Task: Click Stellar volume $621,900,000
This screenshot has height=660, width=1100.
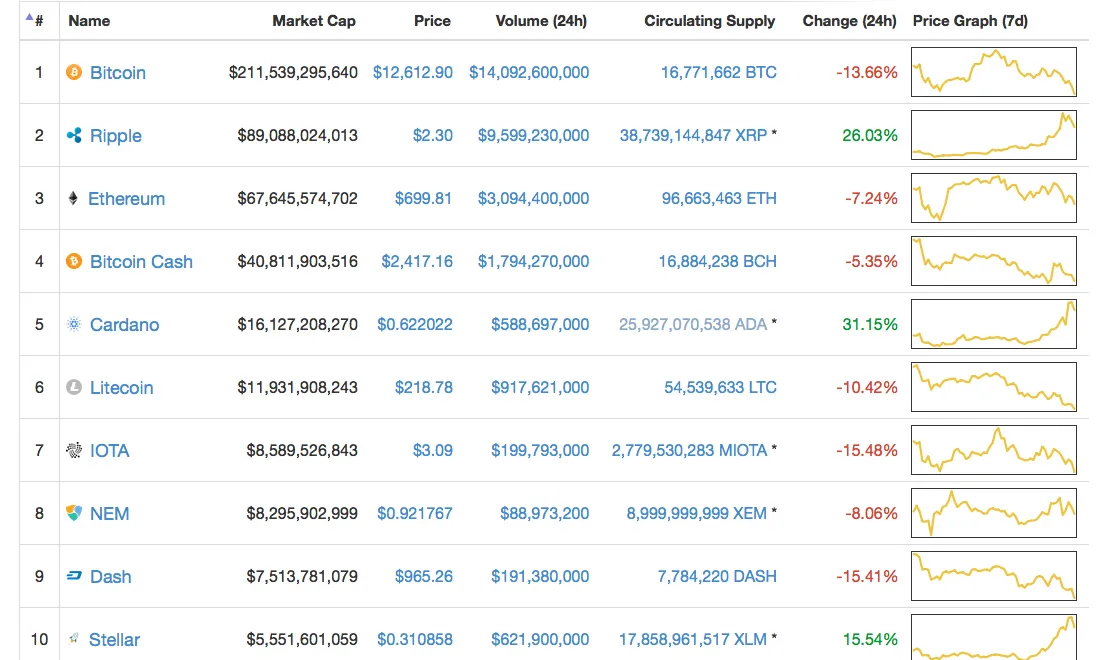Action: click(540, 640)
